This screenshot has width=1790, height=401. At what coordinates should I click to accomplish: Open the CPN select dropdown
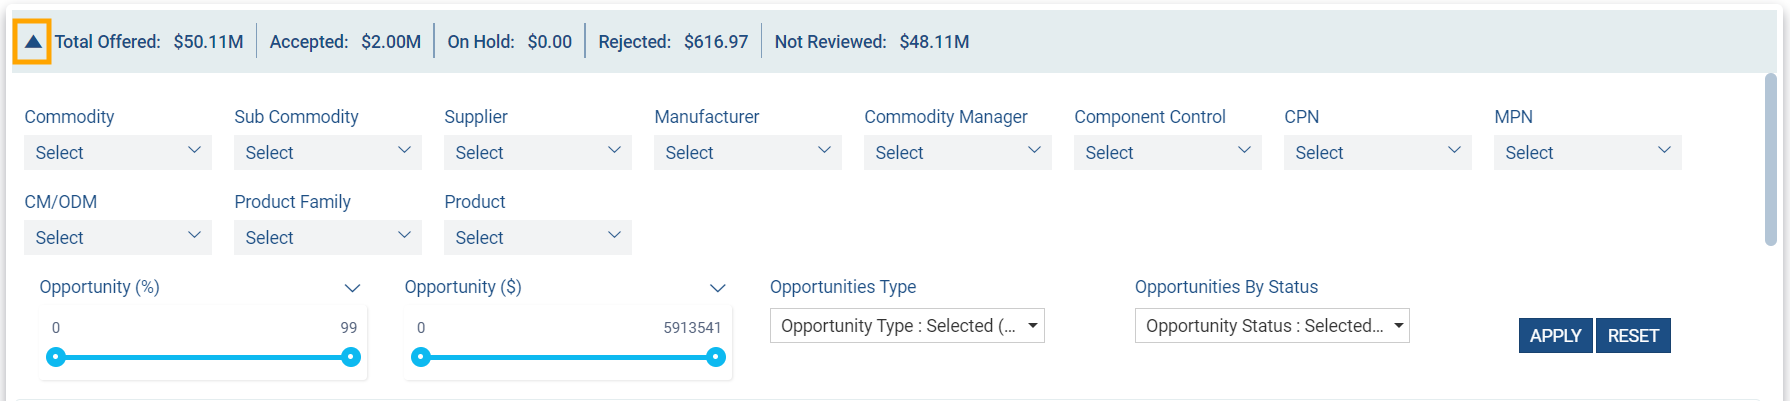[x=1377, y=152]
